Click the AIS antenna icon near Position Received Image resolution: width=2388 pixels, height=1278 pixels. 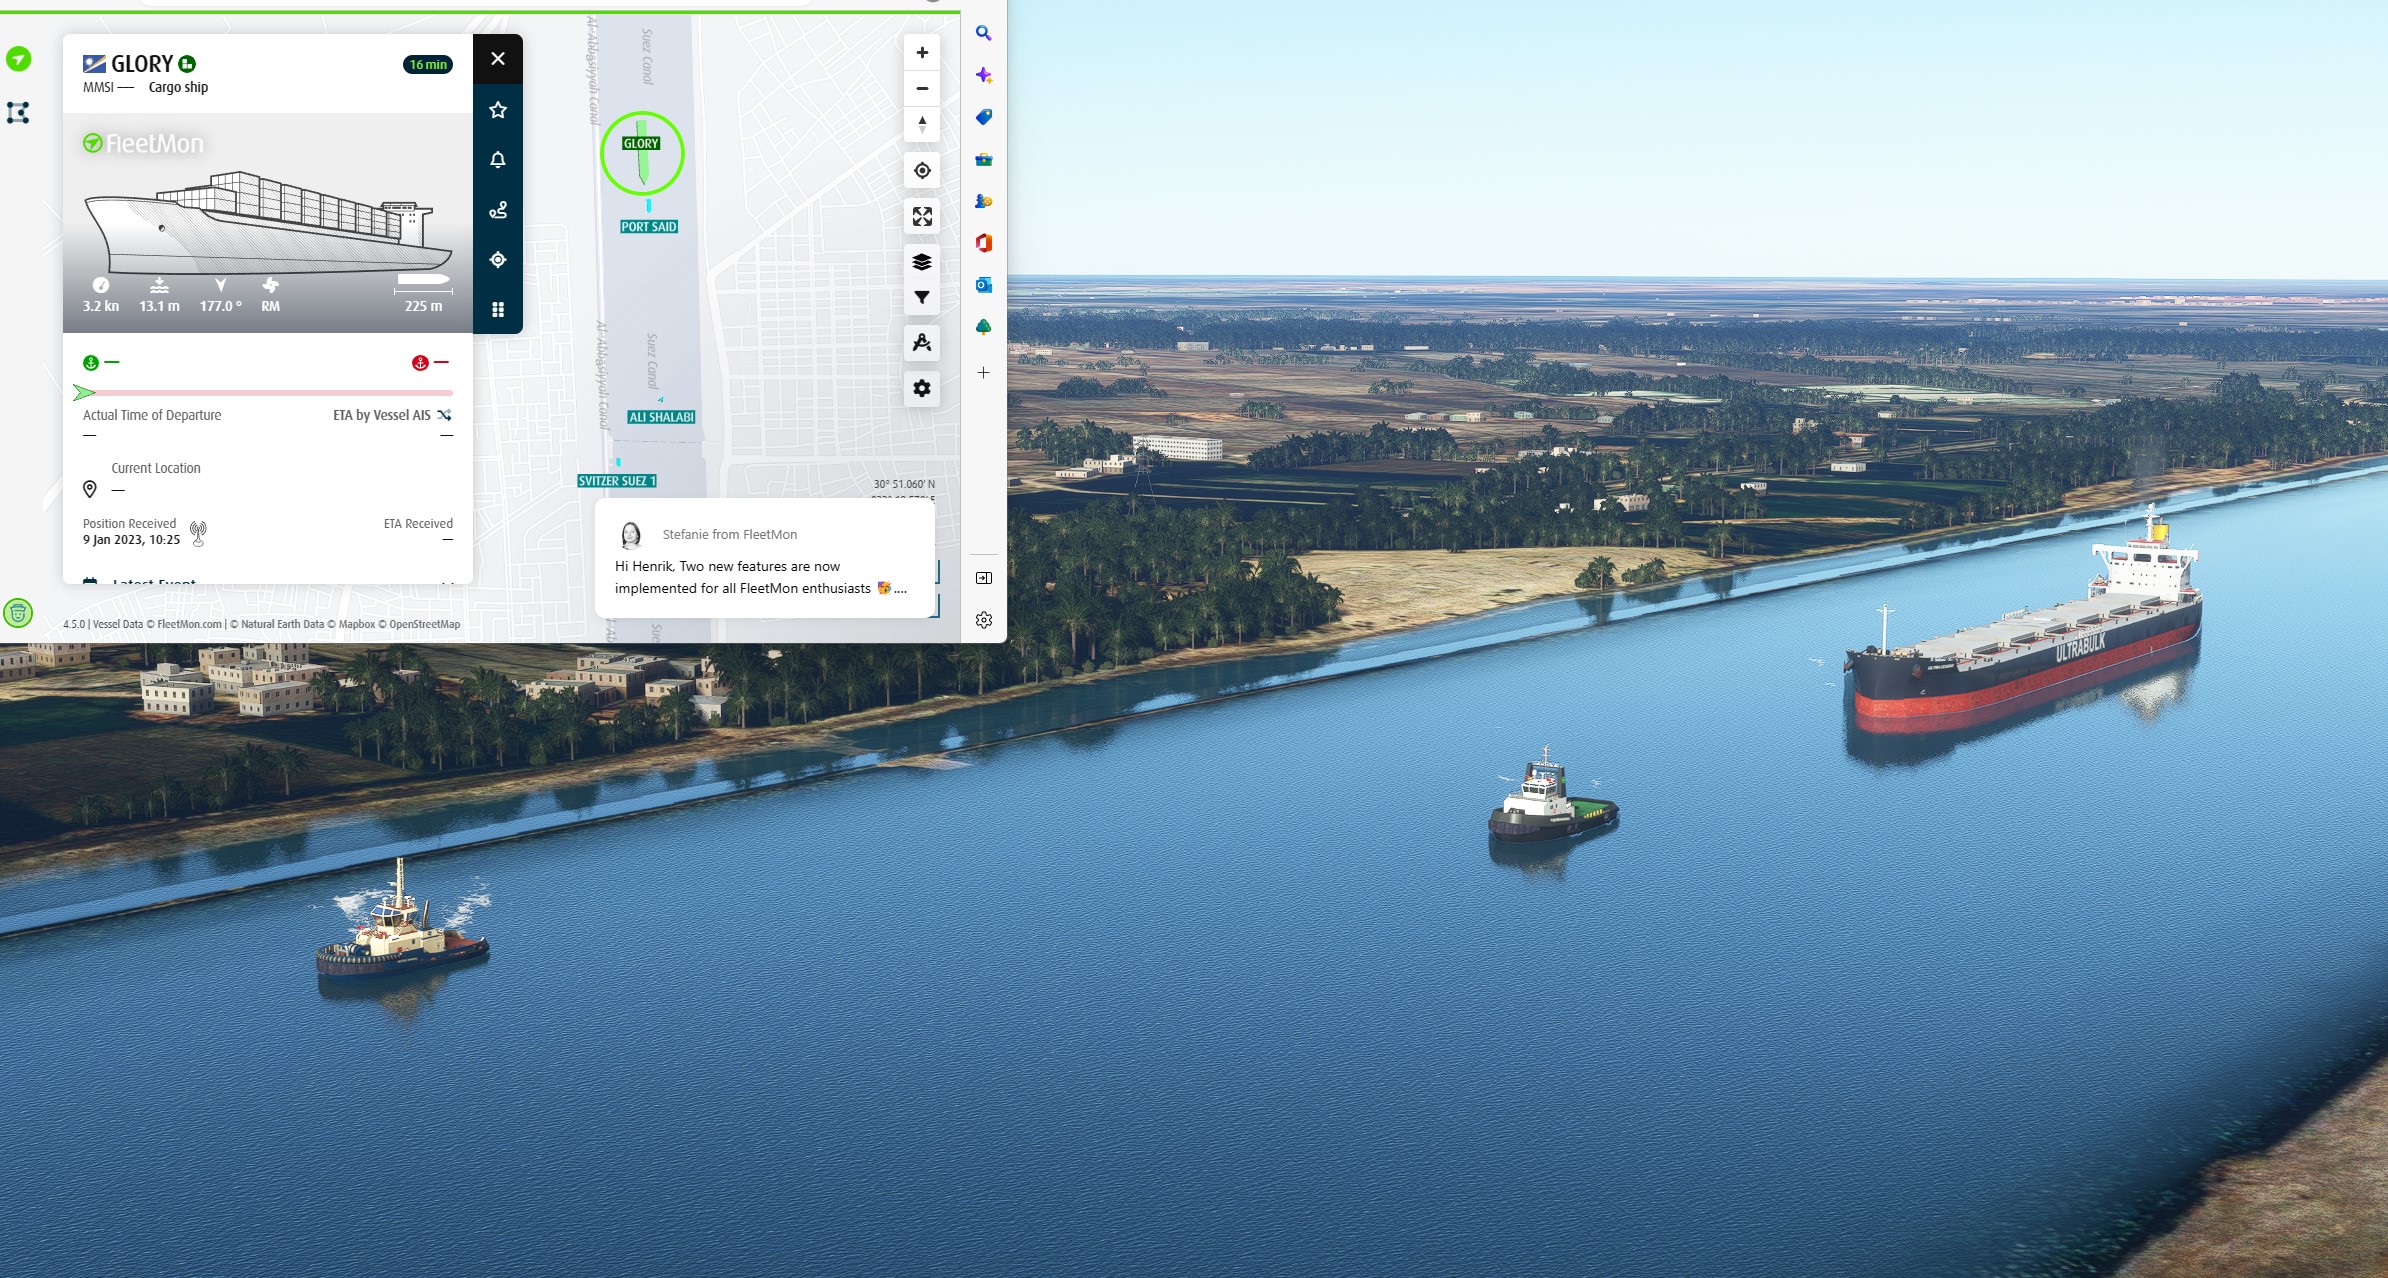(x=198, y=534)
